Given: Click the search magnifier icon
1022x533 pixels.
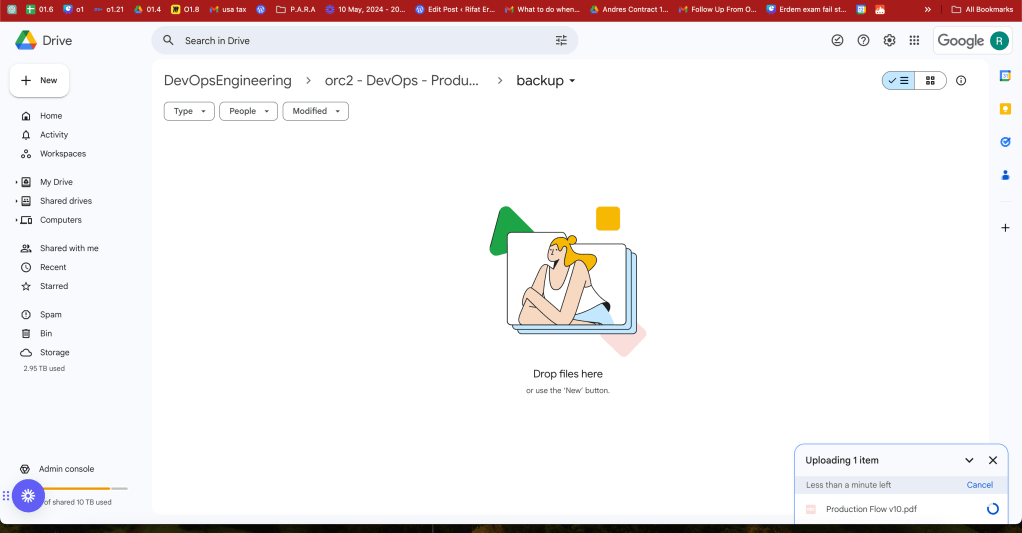Looking at the screenshot, I should [168, 40].
